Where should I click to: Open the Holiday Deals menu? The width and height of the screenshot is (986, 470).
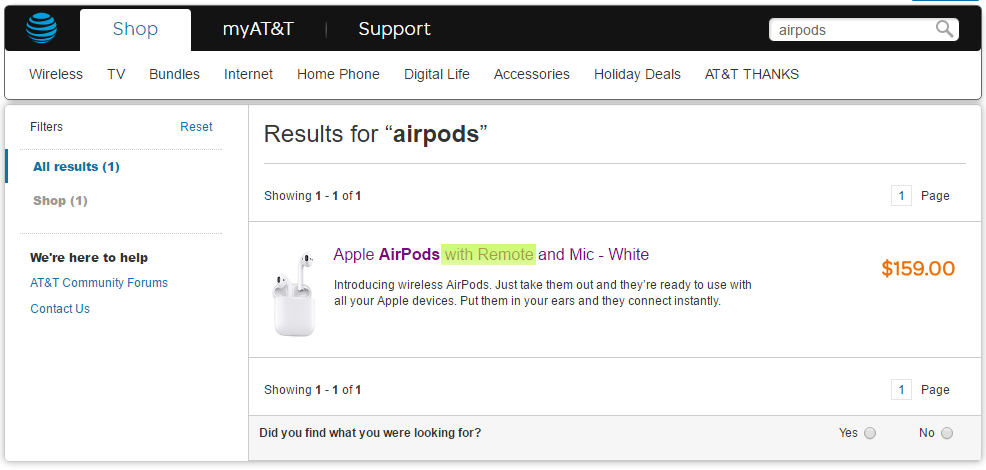(x=637, y=74)
